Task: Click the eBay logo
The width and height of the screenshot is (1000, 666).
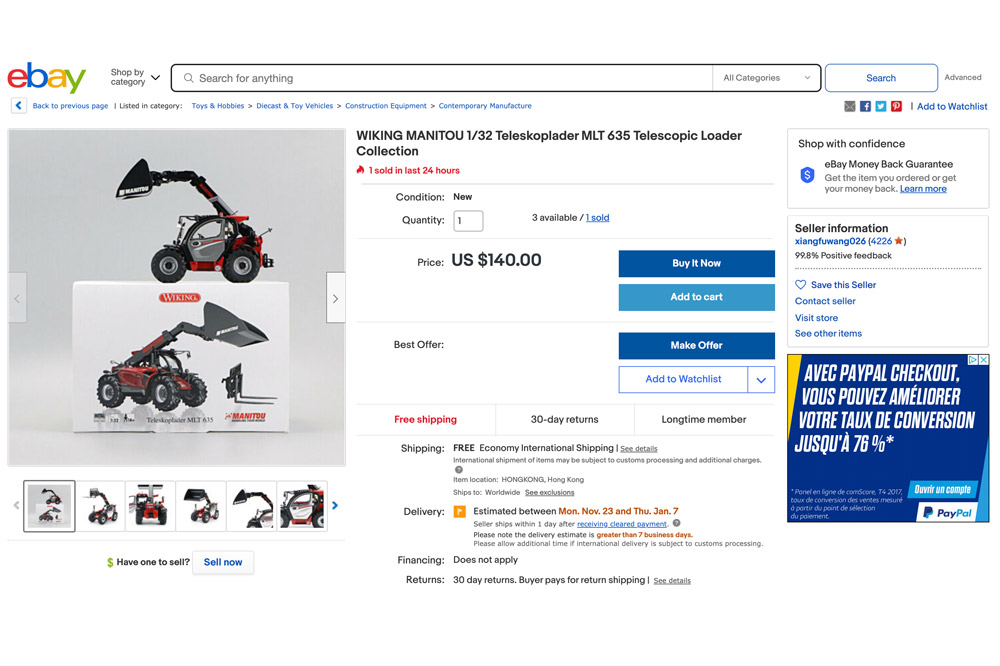Action: (47, 77)
